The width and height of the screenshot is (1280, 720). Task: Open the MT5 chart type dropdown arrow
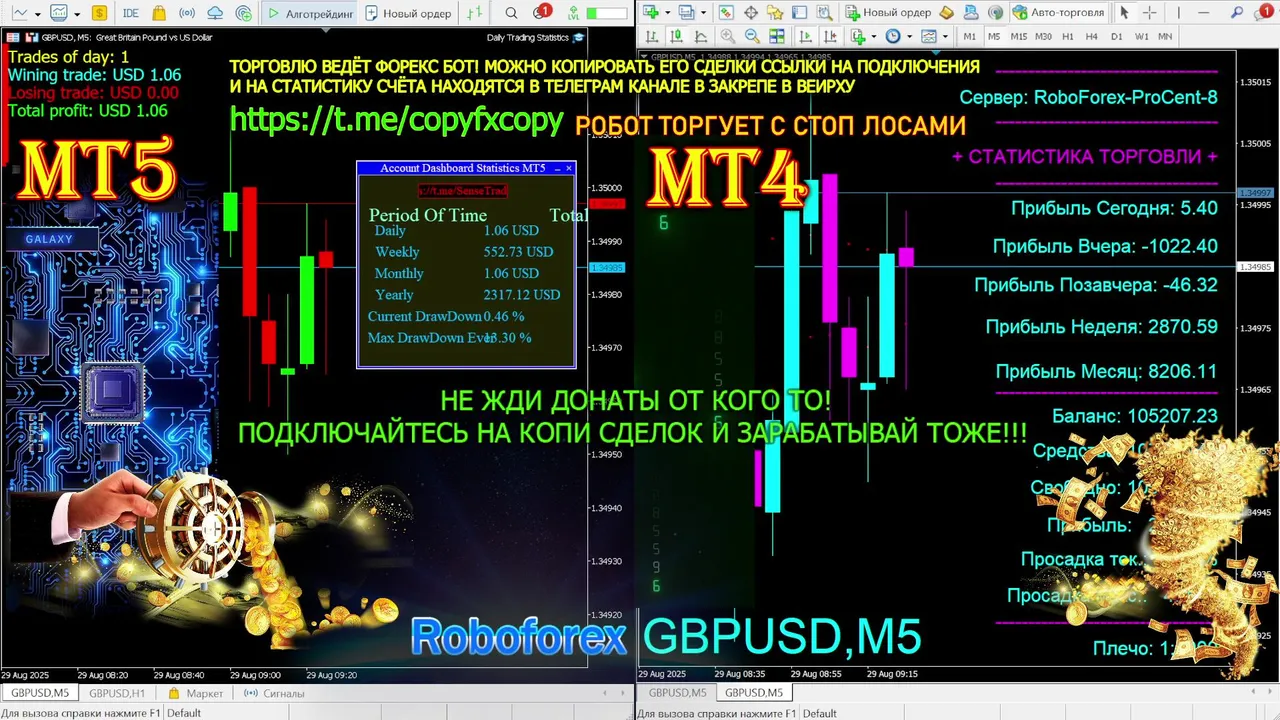37,14
